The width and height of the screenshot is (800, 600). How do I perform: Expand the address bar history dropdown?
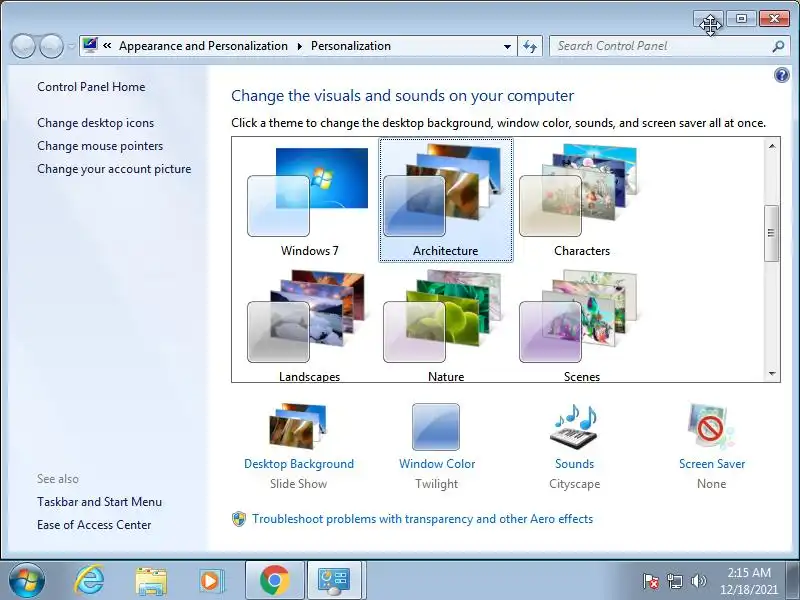[507, 46]
